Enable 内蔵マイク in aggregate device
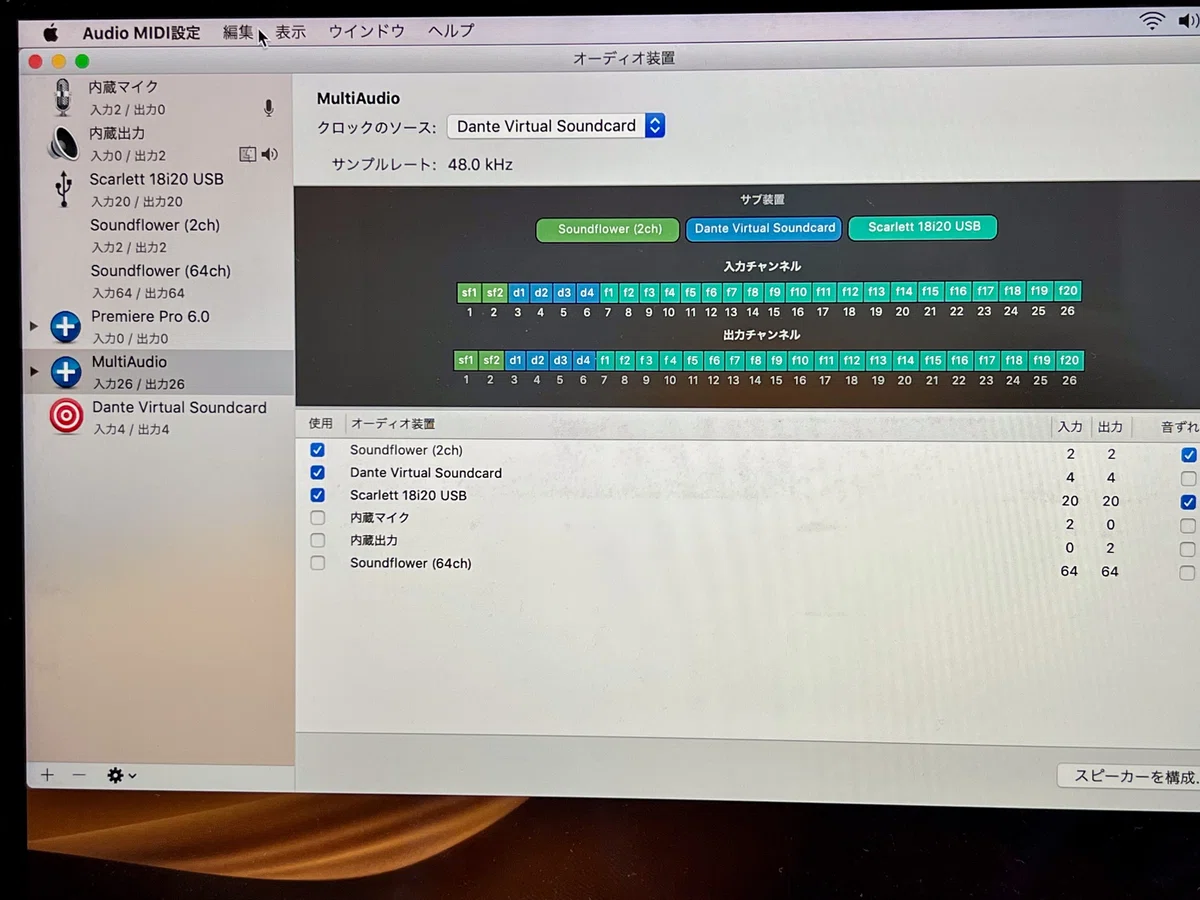 coord(317,518)
